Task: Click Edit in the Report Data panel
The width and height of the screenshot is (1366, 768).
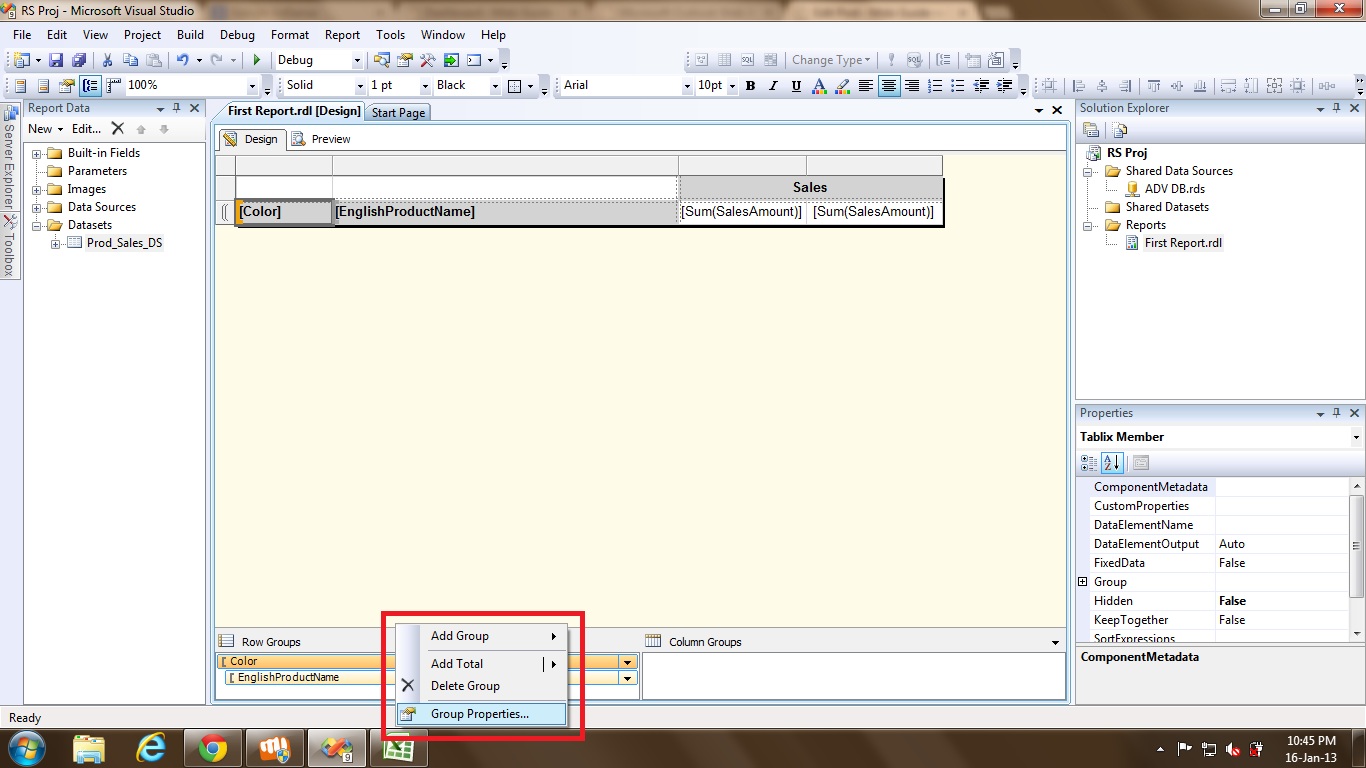Action: point(86,129)
